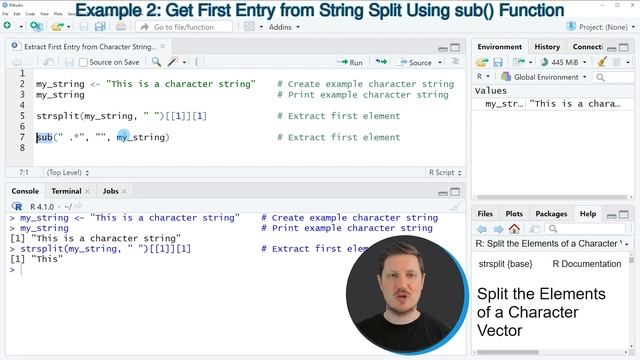
Task: Open the workspace panes dropdown arrow
Action: point(261,27)
